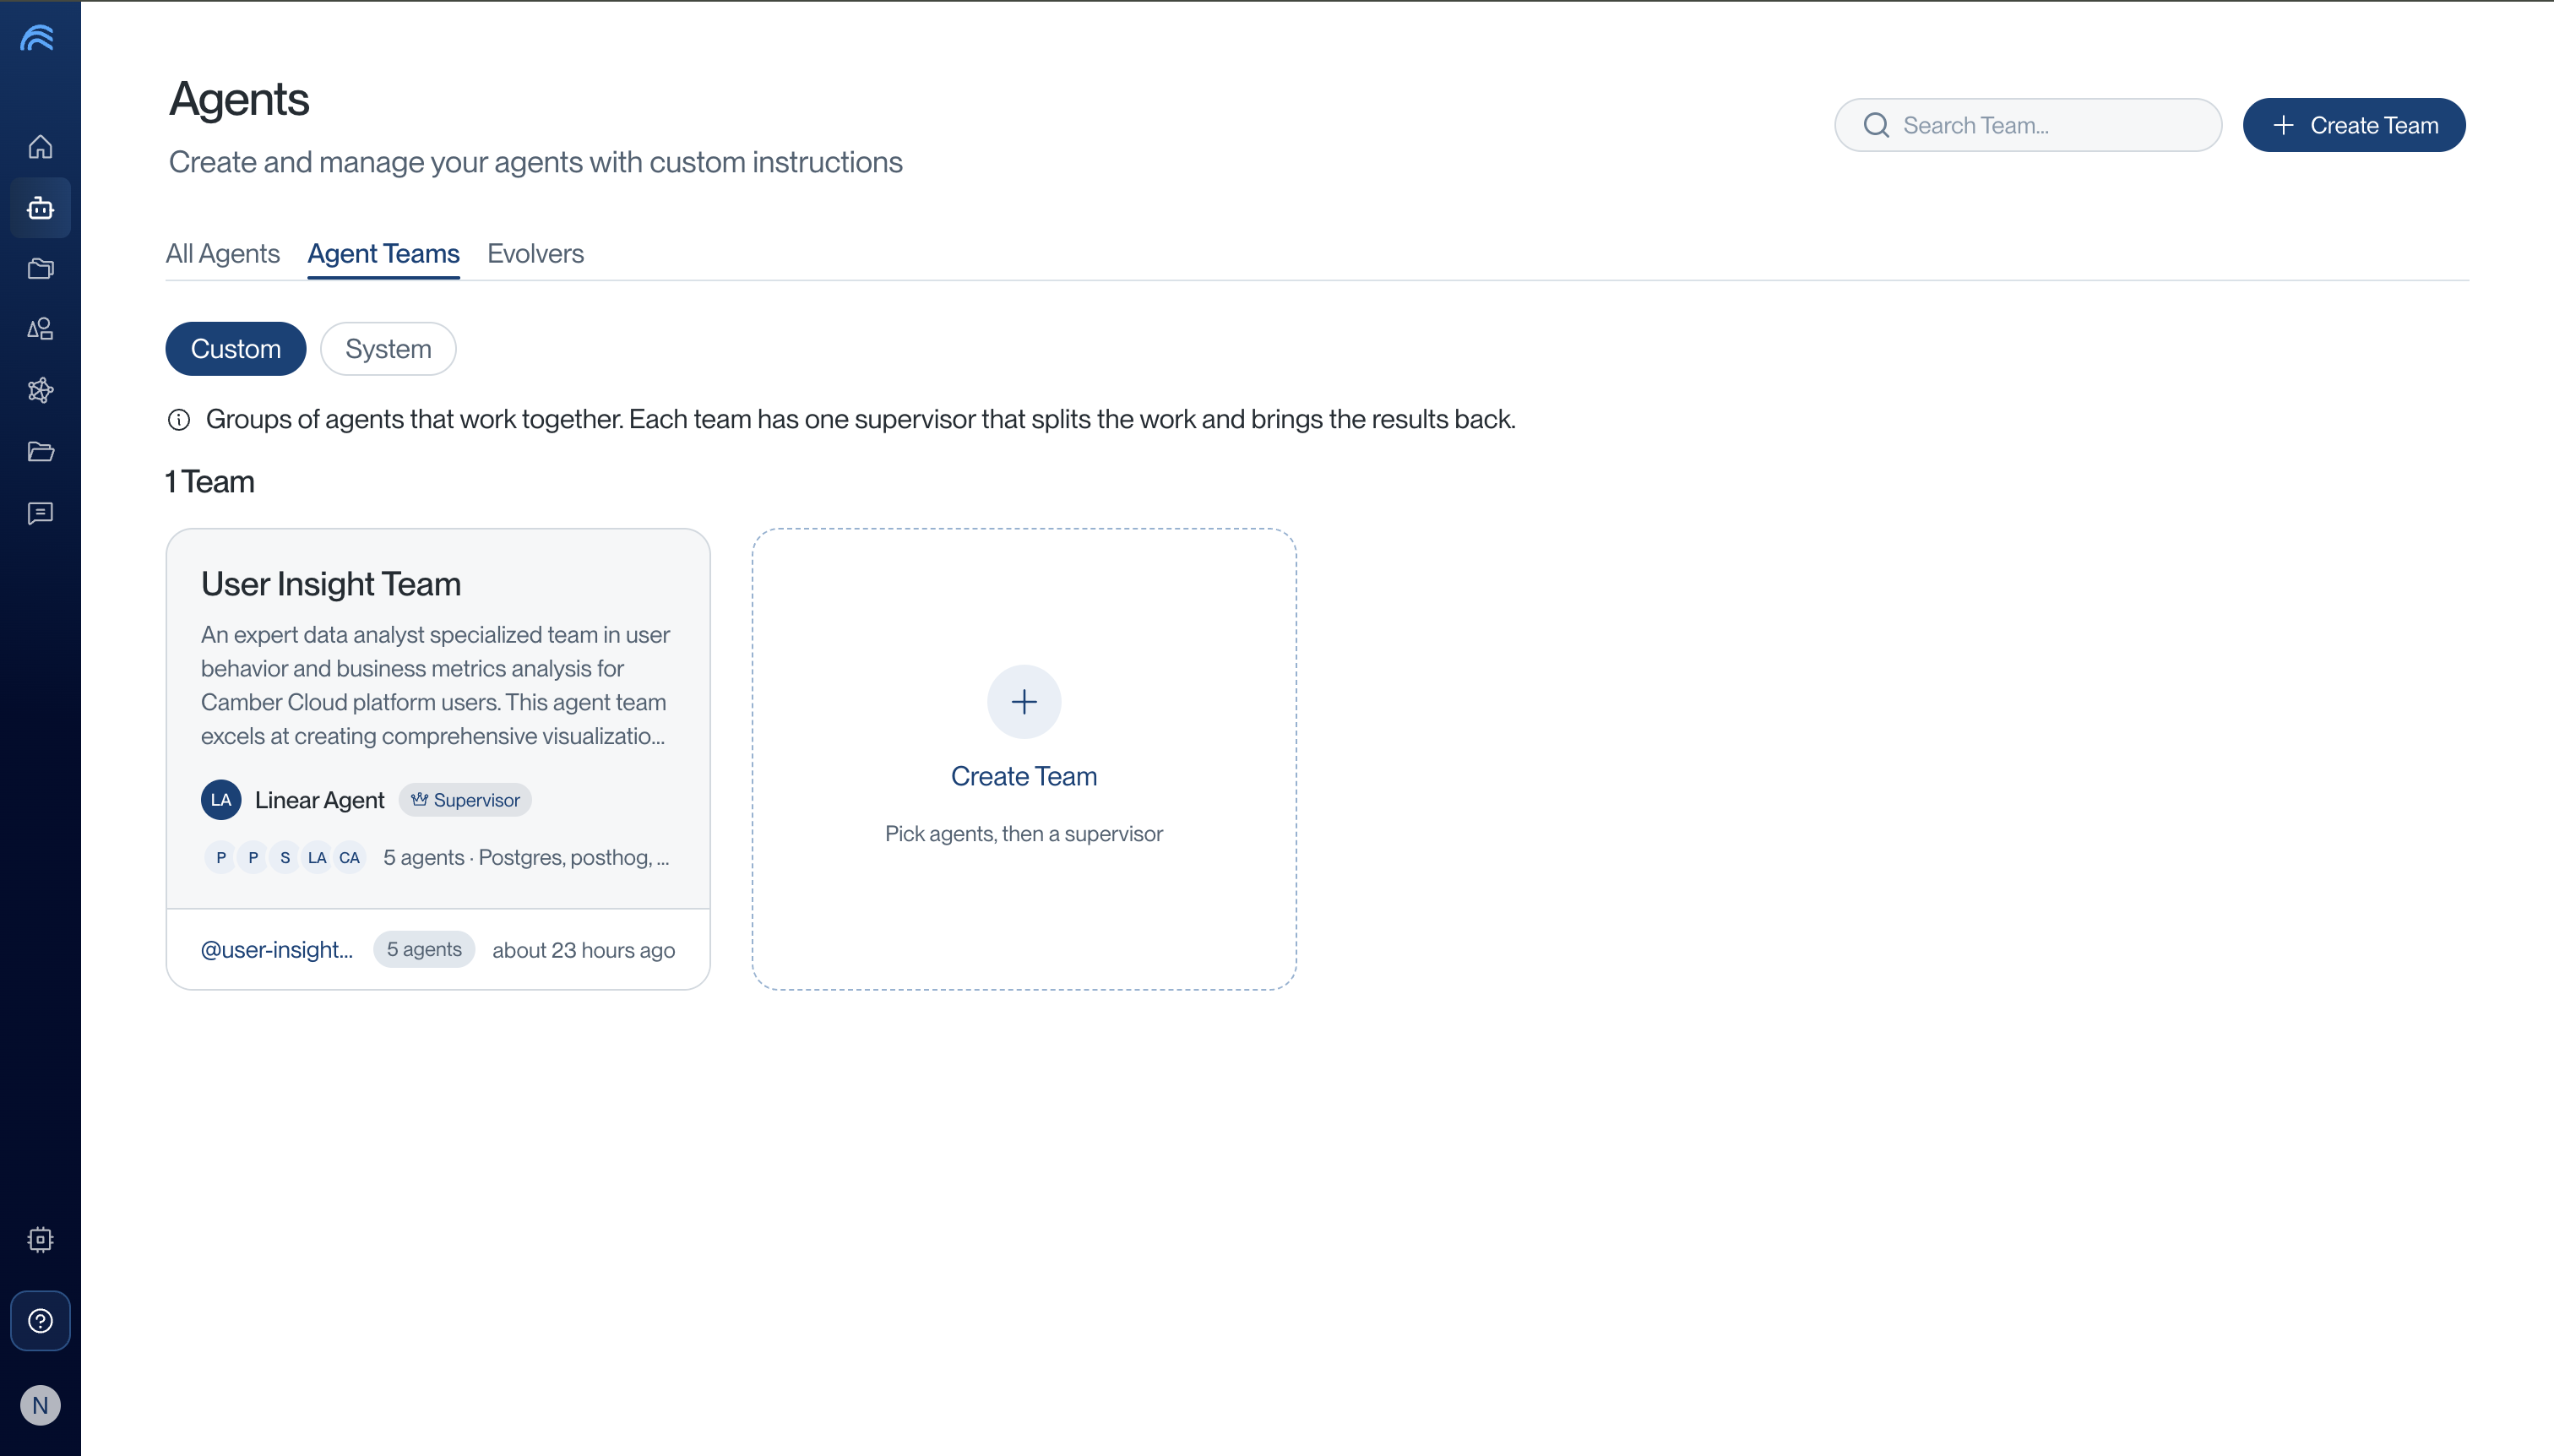Open the chat message icon in the sidebar
This screenshot has width=2554, height=1456.
(40, 513)
